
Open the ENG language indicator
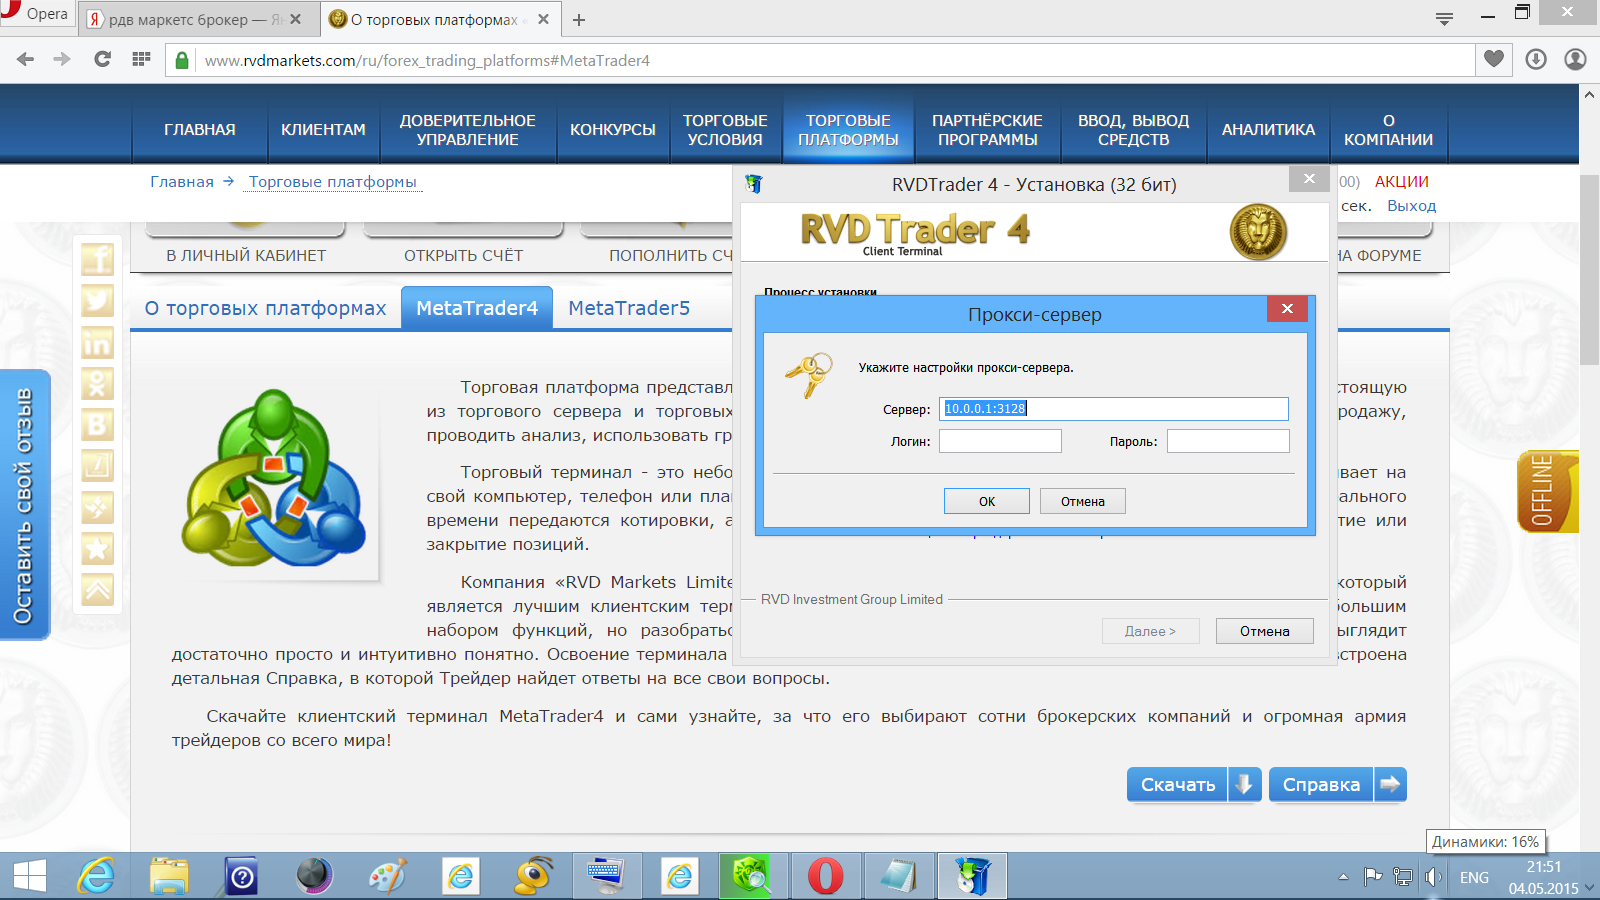click(x=1474, y=878)
